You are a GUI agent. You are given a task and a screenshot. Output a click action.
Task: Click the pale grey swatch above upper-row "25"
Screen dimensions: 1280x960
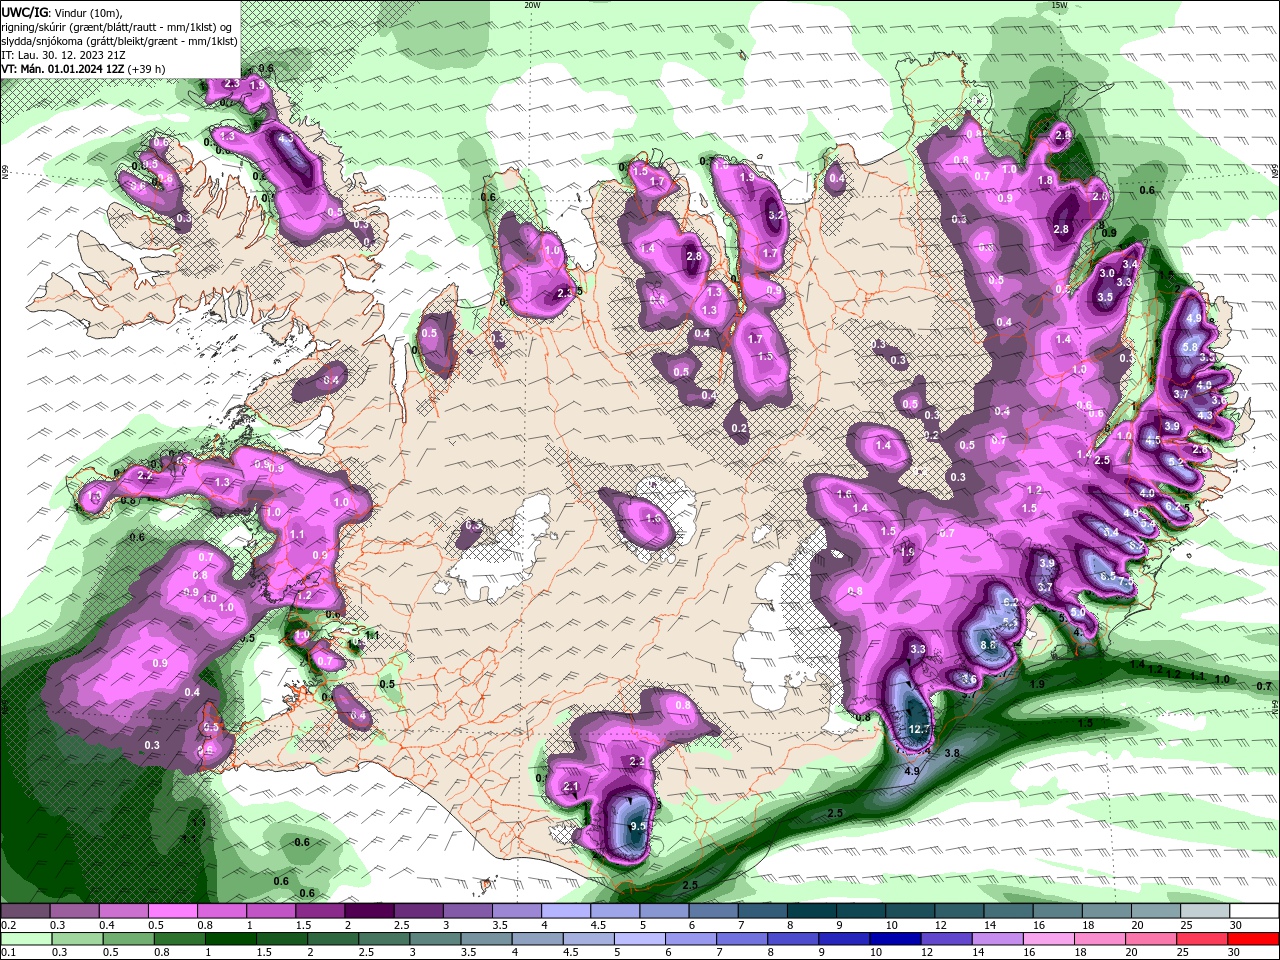click(x=1206, y=911)
